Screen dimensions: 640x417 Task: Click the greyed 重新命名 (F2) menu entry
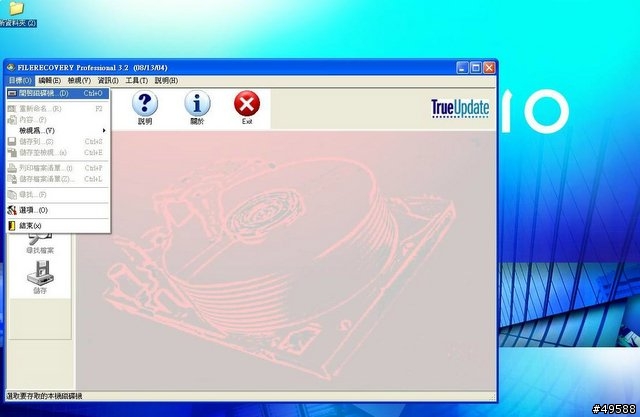[58, 109]
